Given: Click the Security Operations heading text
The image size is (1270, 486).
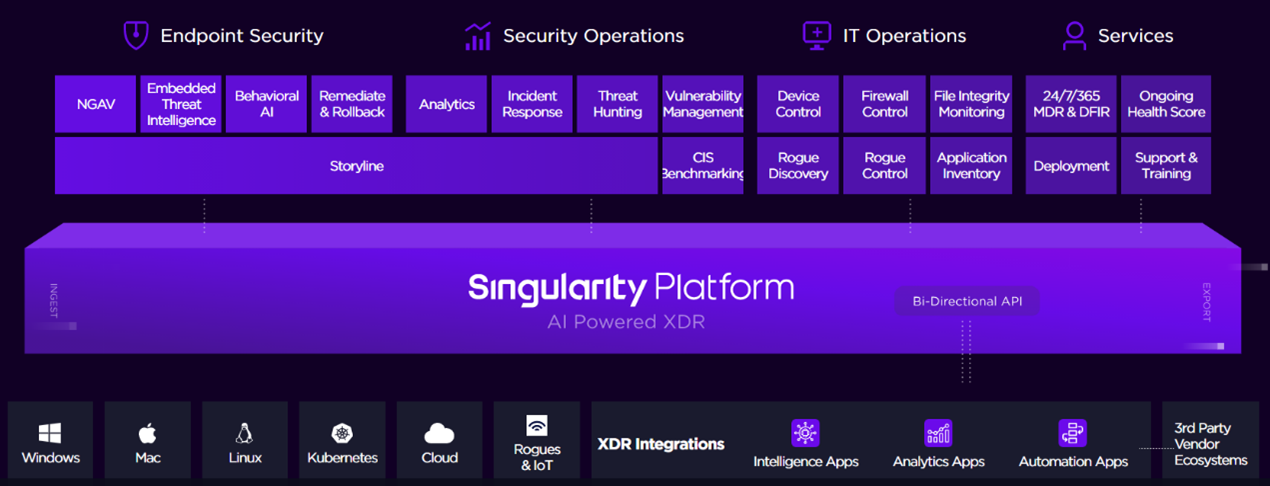Looking at the screenshot, I should (593, 36).
